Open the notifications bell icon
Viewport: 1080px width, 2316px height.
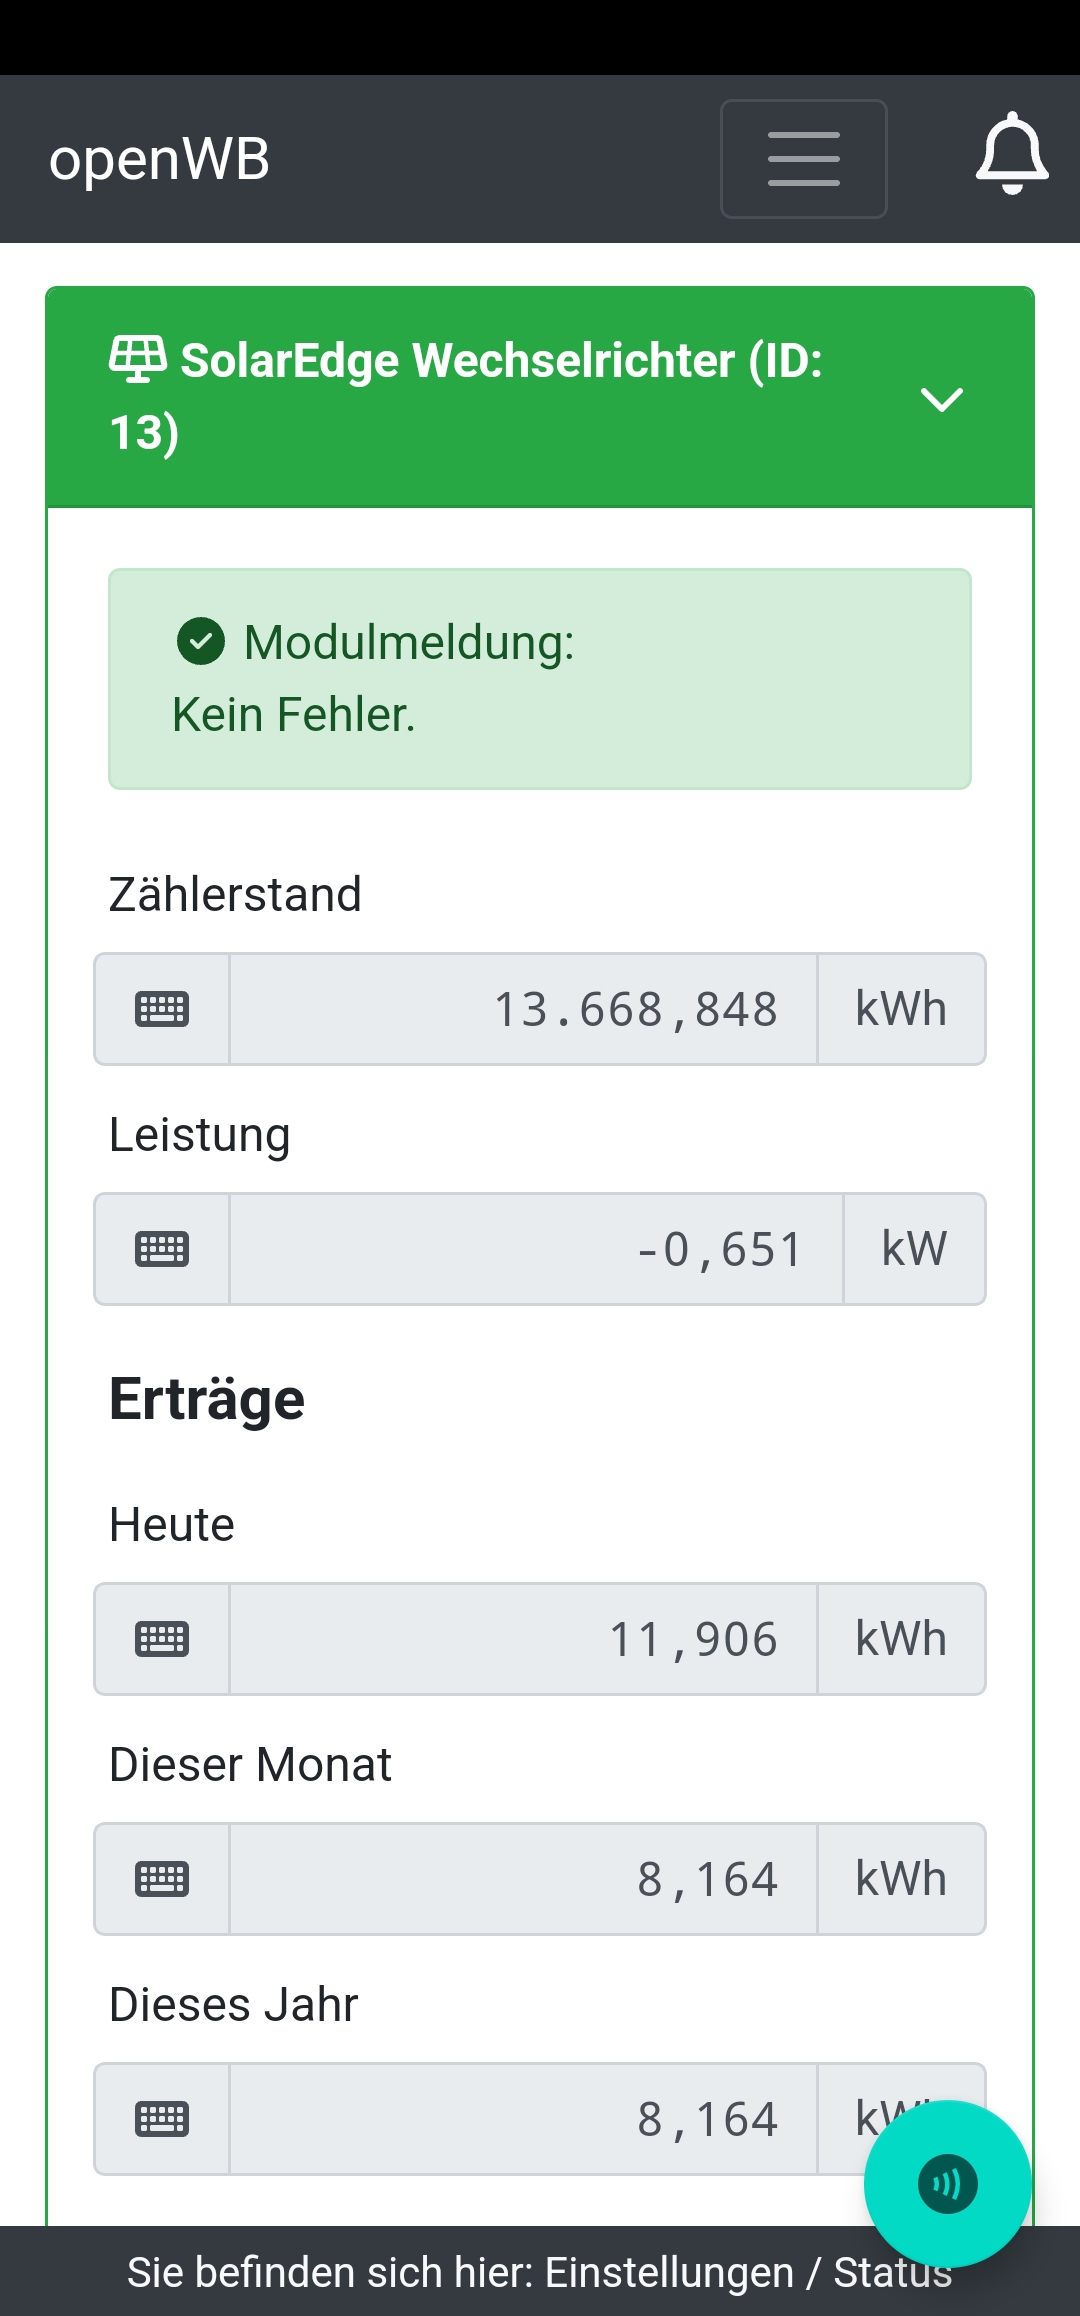click(x=1012, y=154)
